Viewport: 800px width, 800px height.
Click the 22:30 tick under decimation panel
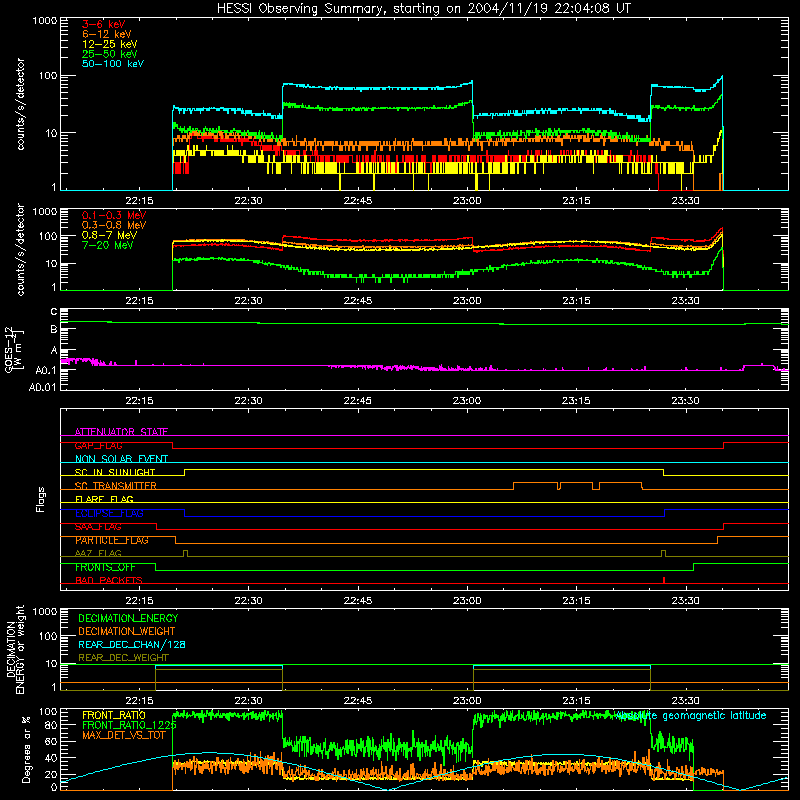pyautogui.click(x=248, y=701)
